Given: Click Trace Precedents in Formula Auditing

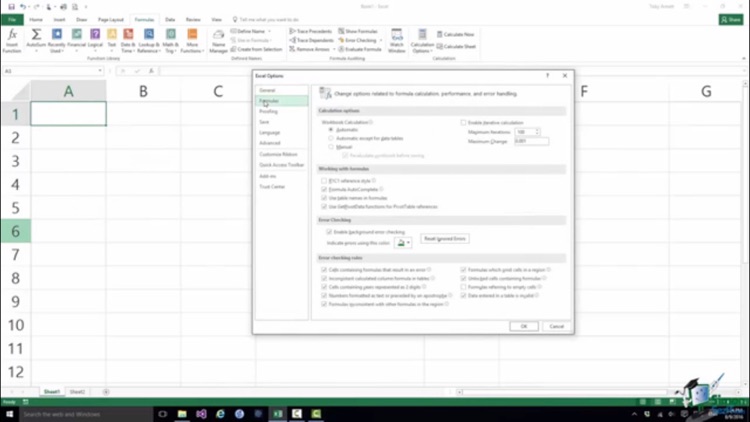Looking at the screenshot, I should pyautogui.click(x=310, y=31).
